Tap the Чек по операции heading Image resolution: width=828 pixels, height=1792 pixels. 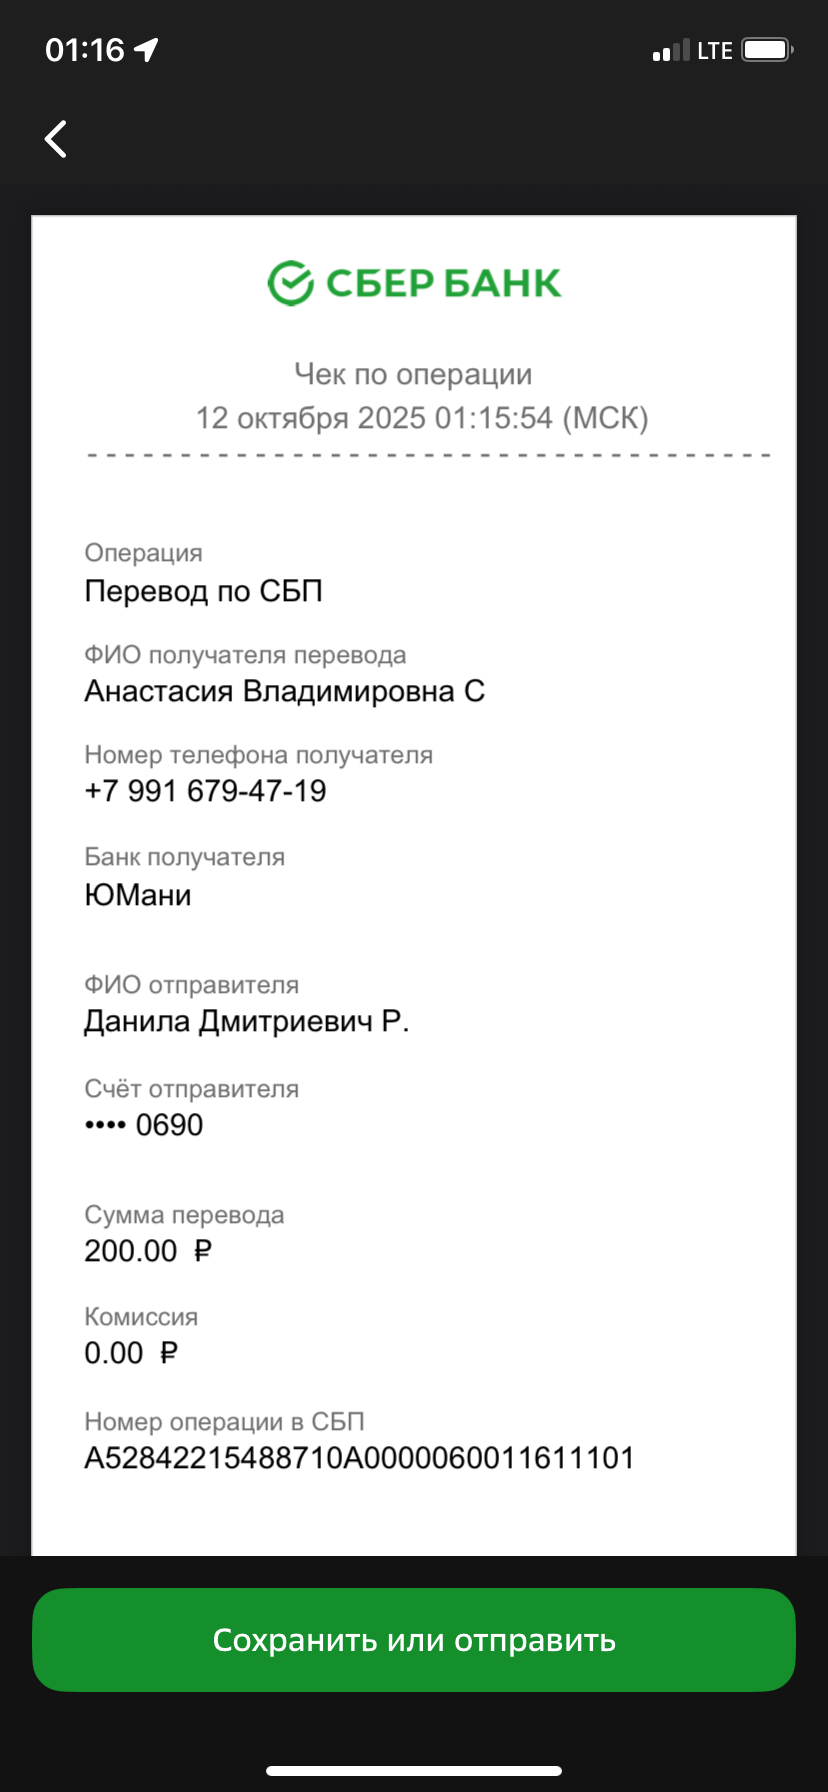tap(413, 374)
